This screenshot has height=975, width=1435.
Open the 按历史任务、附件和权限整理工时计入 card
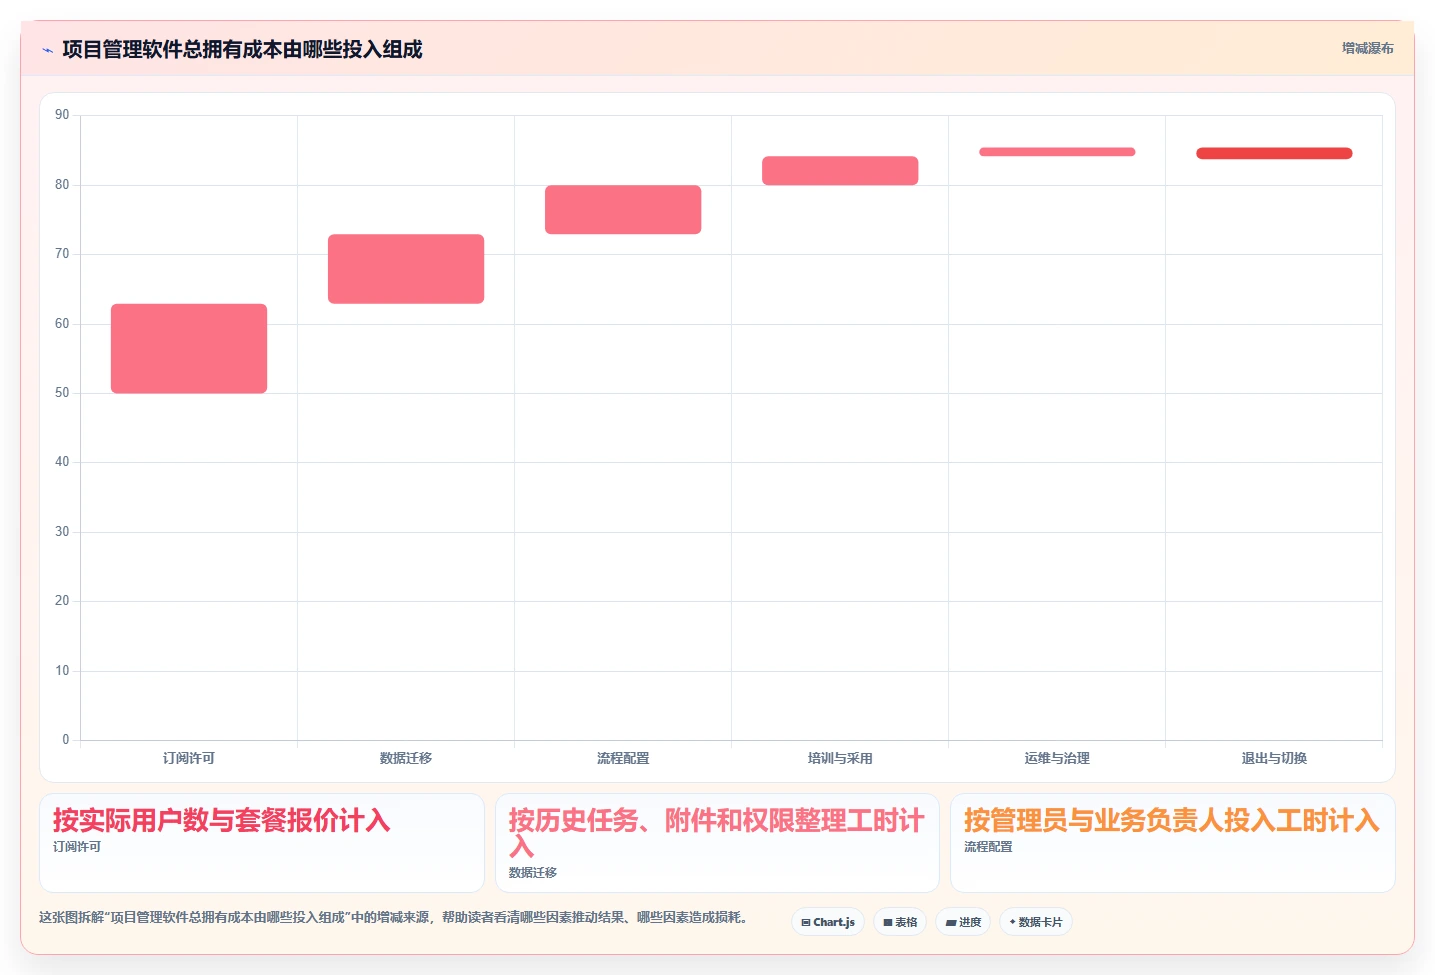(717, 843)
